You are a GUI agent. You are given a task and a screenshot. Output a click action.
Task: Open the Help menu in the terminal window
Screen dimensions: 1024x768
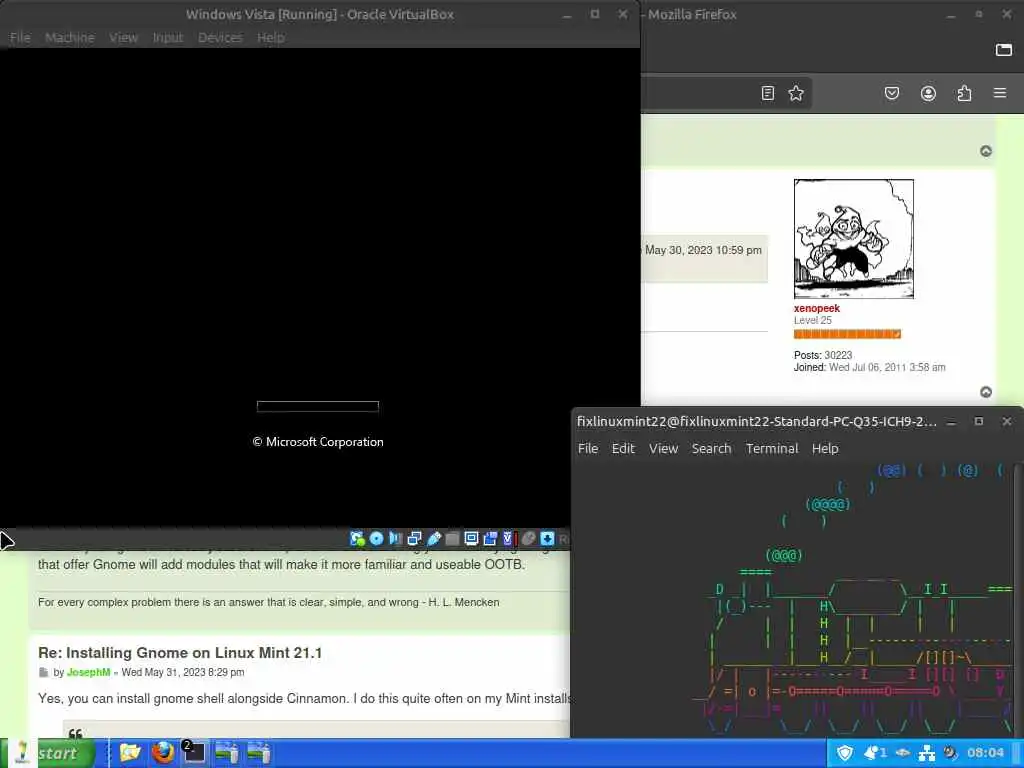point(825,449)
